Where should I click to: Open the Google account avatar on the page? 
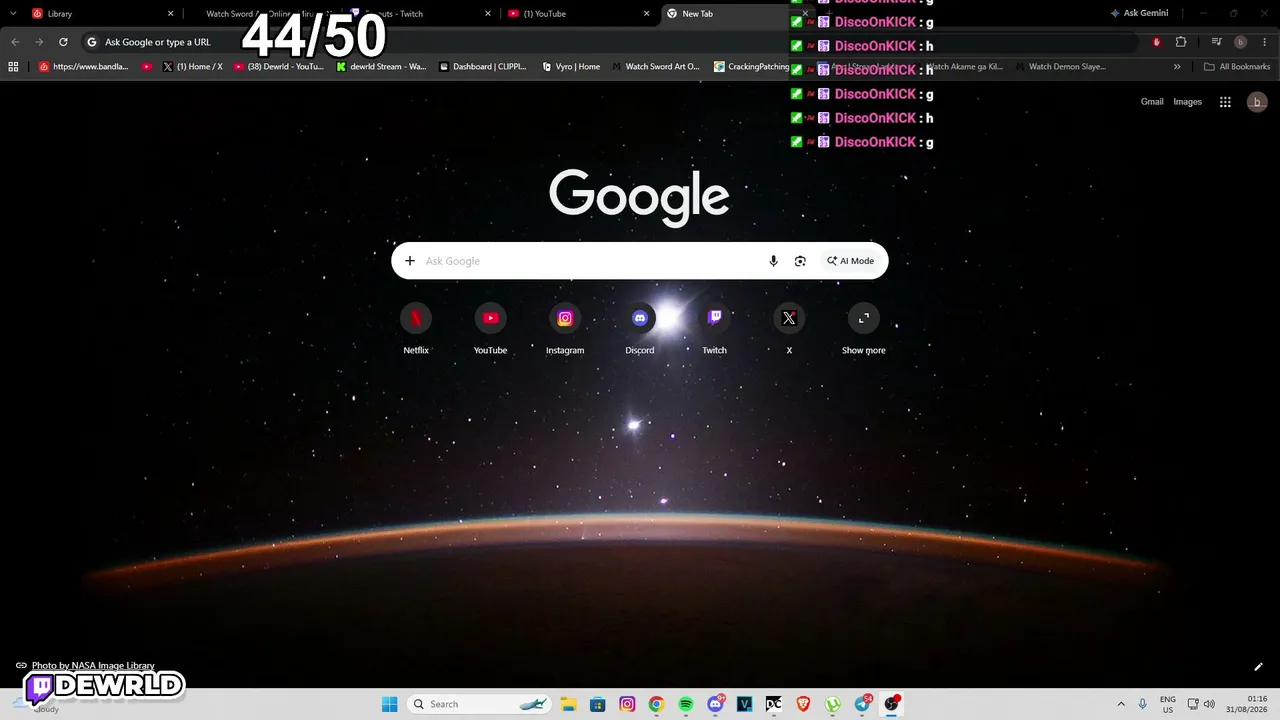(1257, 102)
